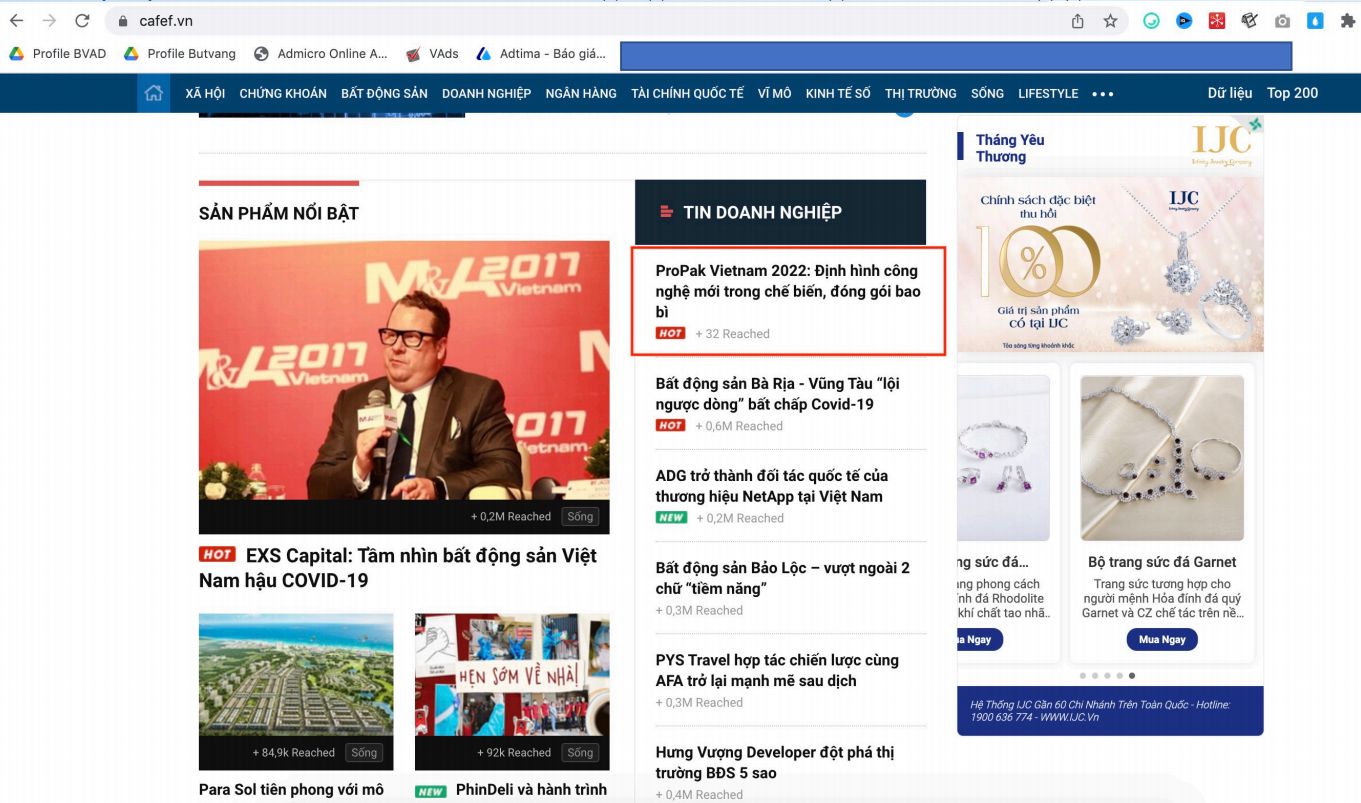Select the NGÂN HÀNG menu item

581,93
